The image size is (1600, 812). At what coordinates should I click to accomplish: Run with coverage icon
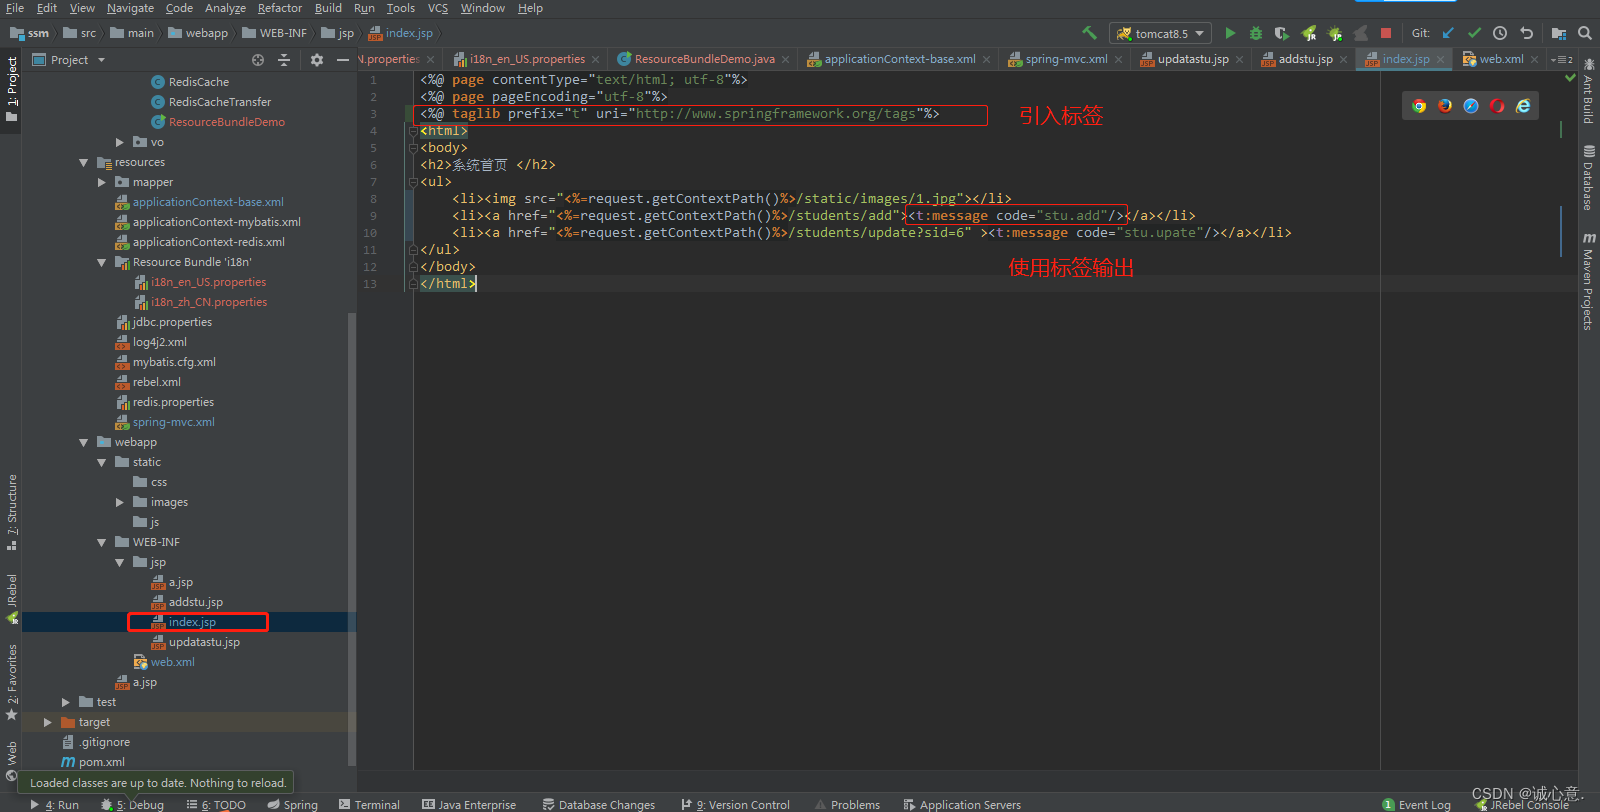pyautogui.click(x=1282, y=33)
